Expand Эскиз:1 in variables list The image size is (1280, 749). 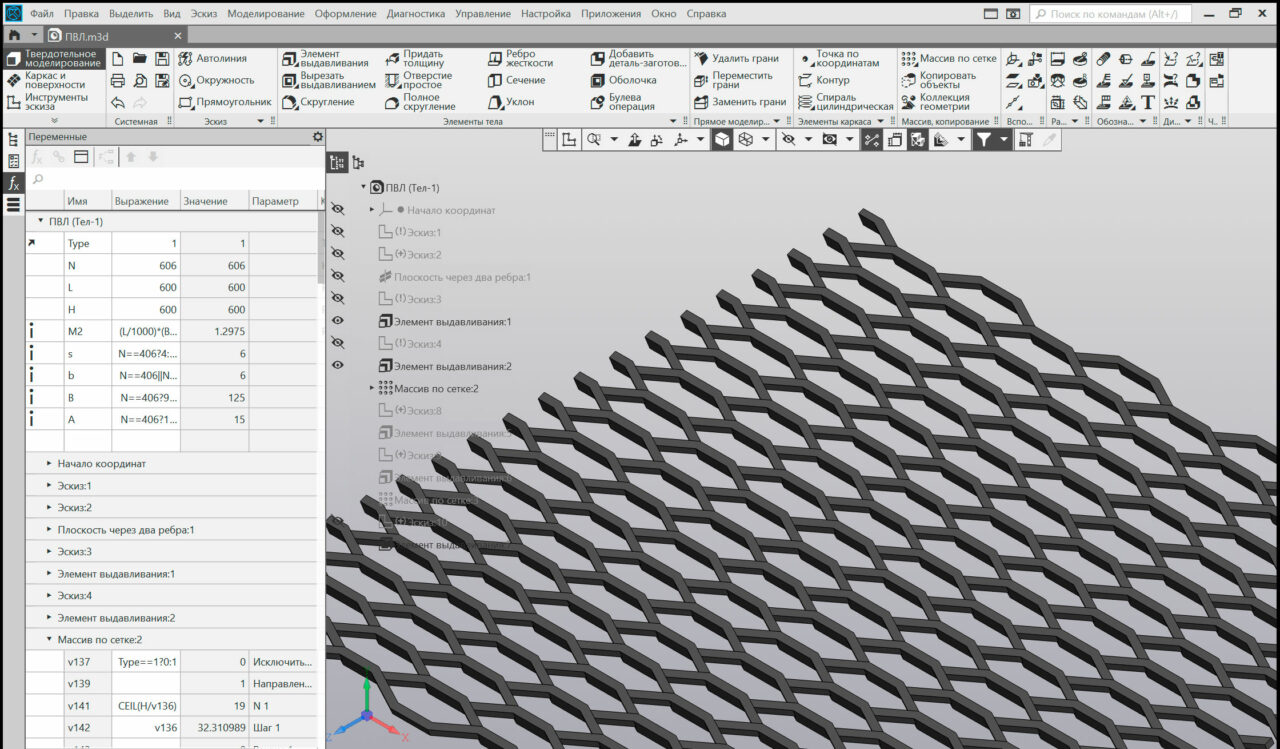click(50, 486)
